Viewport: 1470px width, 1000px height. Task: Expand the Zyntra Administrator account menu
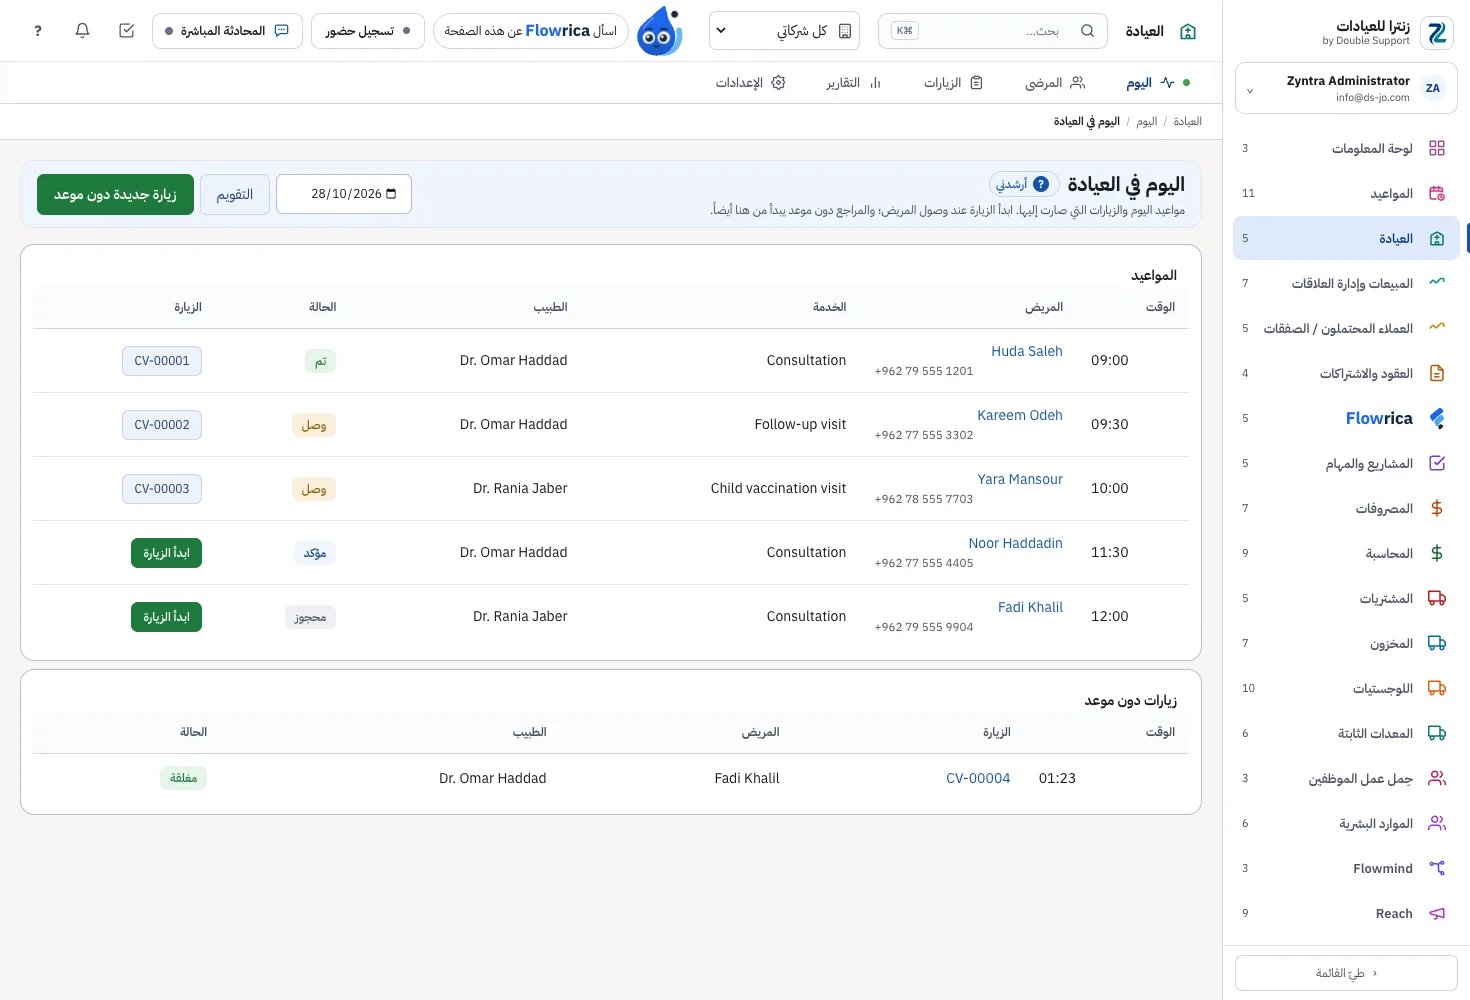point(1346,89)
